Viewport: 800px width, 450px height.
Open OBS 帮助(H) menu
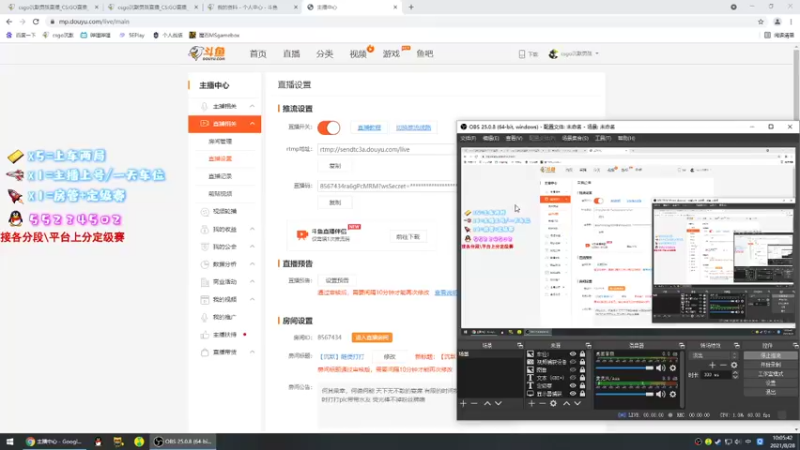[x=627, y=138]
